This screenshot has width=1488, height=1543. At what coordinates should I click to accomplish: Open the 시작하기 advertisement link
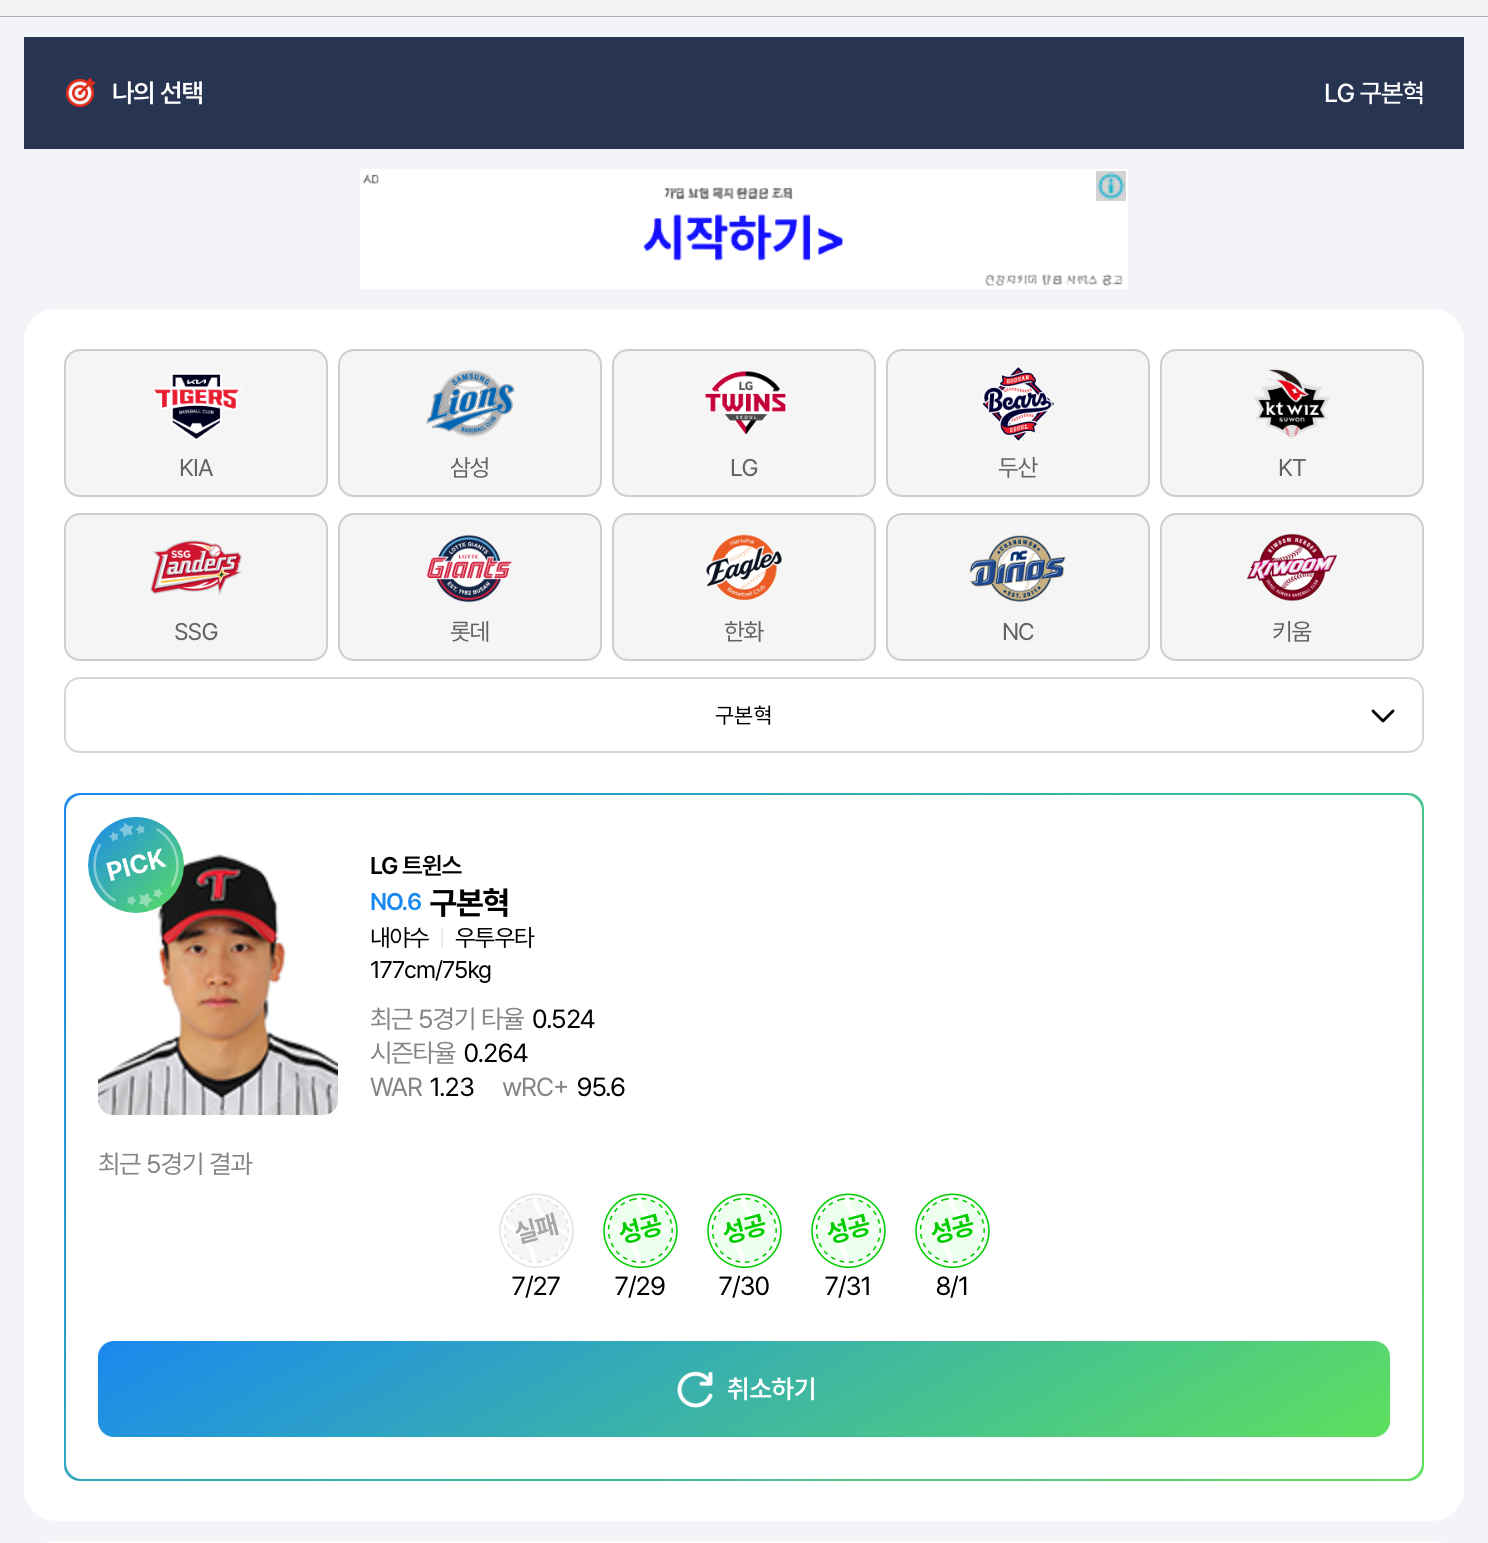(743, 237)
